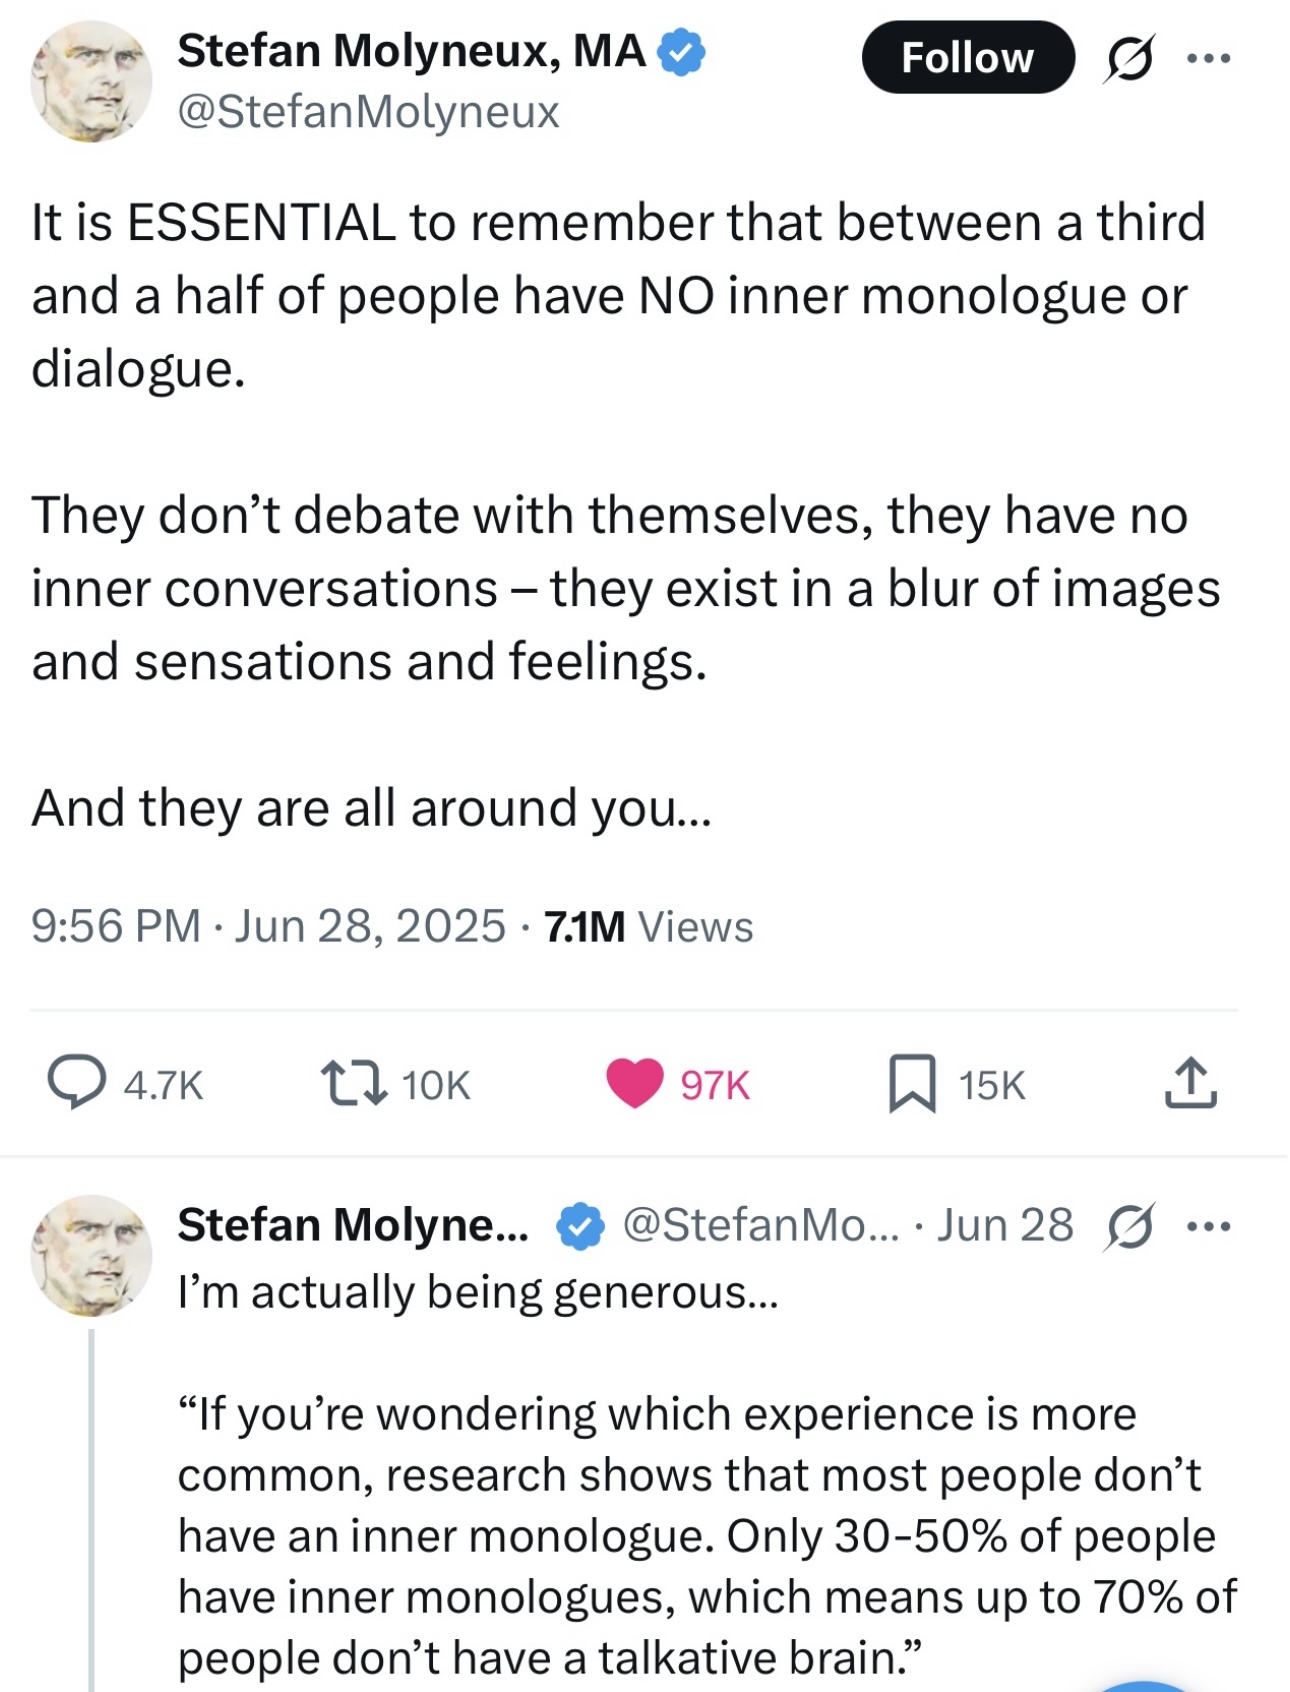Open three-dot menu on the reply tweet
Viewport: 1290px width, 1692px height.
click(x=1209, y=1226)
